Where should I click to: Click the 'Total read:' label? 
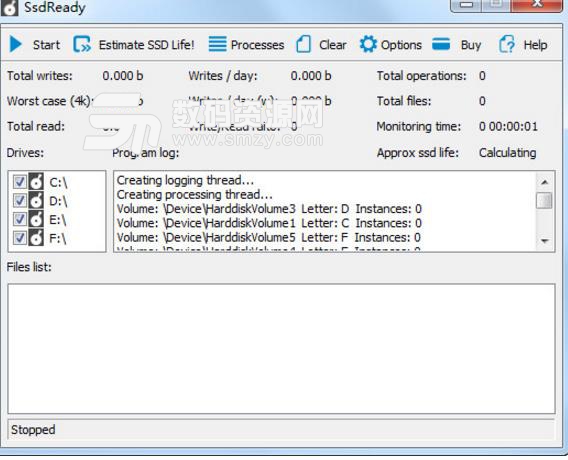(36, 127)
